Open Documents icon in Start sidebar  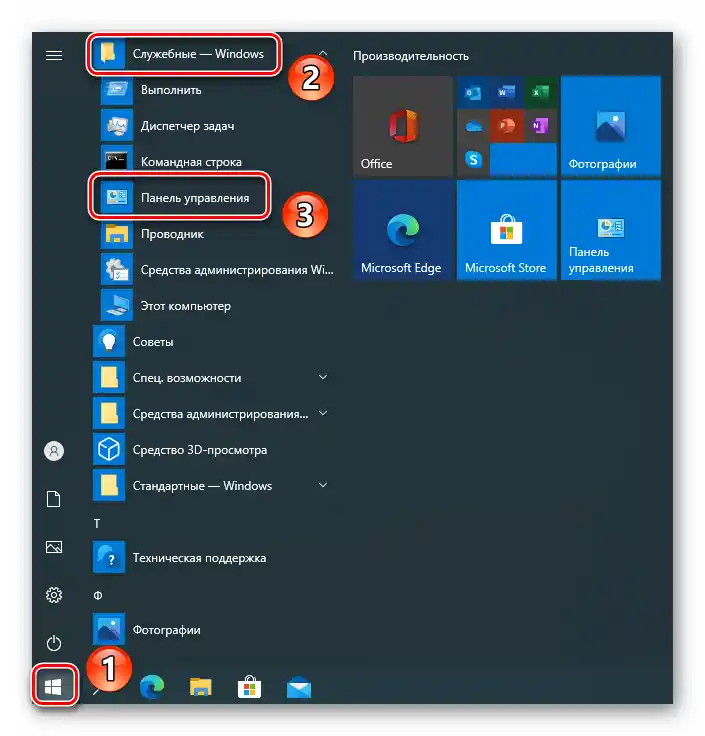click(54, 499)
